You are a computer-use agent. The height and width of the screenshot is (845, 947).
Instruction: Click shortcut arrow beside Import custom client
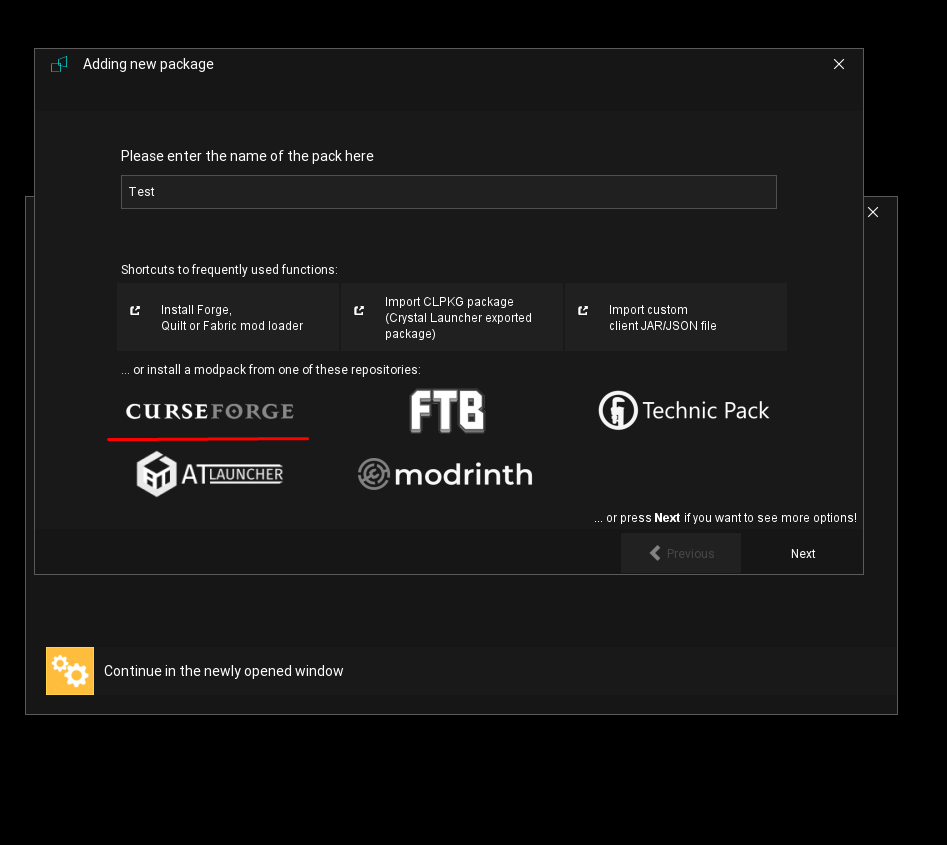click(x=583, y=310)
